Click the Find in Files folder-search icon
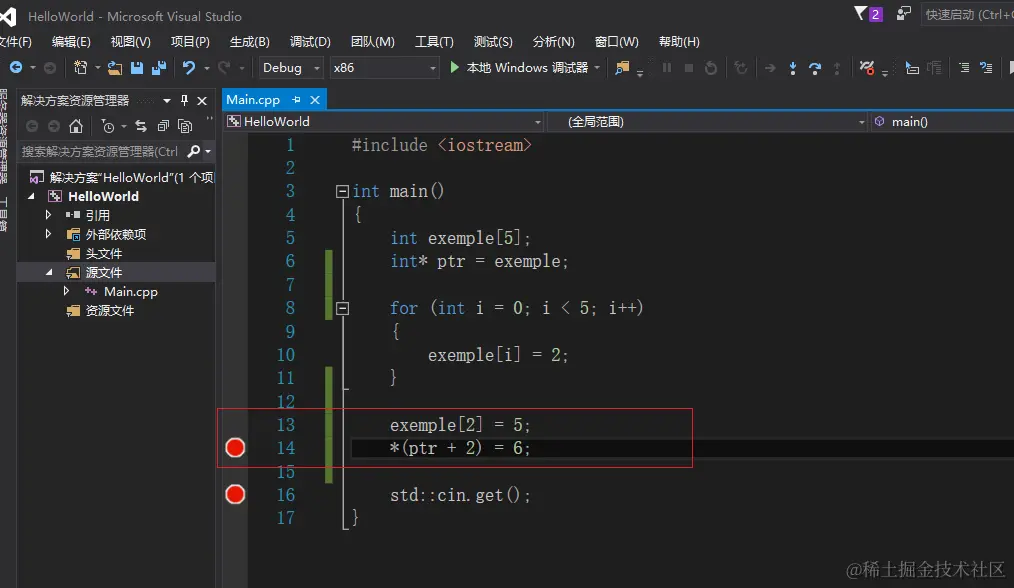 622,67
